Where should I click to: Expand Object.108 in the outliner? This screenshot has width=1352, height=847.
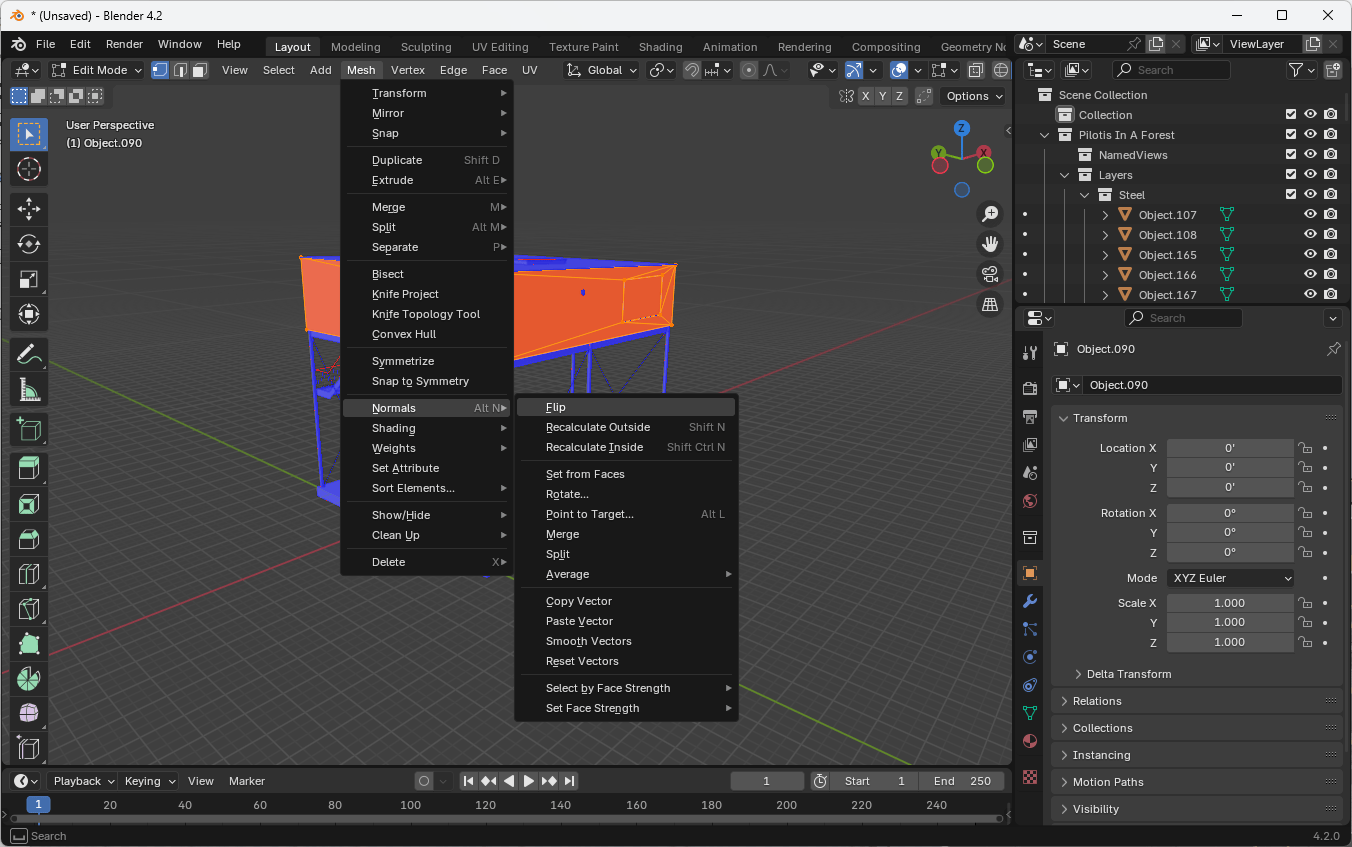[1105, 235]
